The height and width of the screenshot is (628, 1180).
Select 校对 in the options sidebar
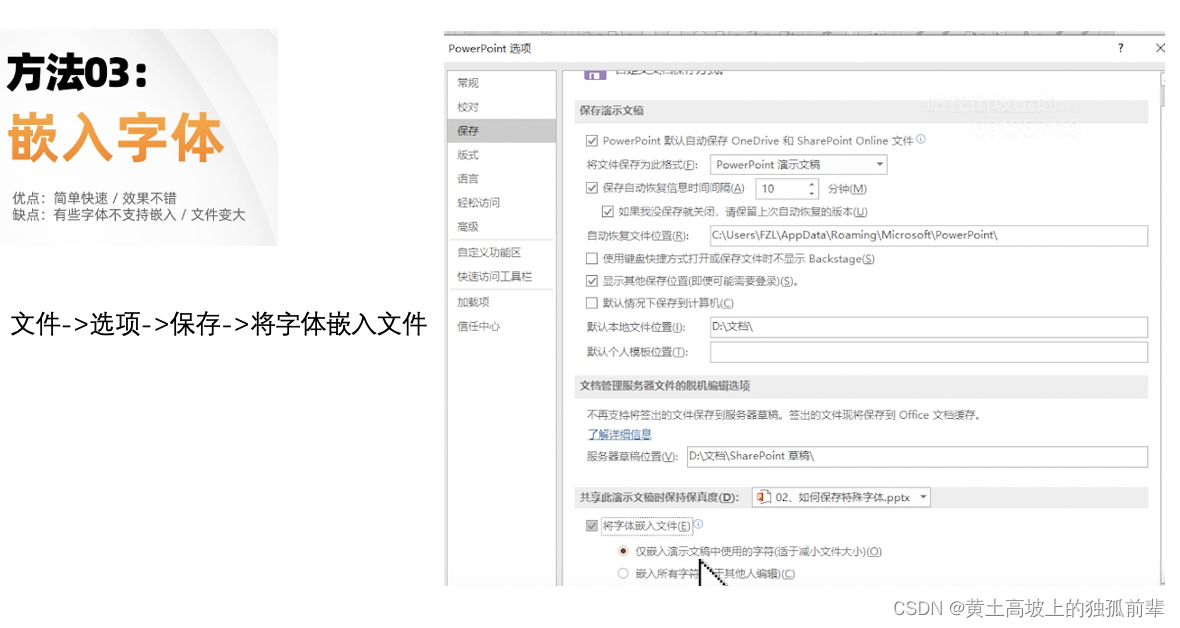(x=468, y=107)
